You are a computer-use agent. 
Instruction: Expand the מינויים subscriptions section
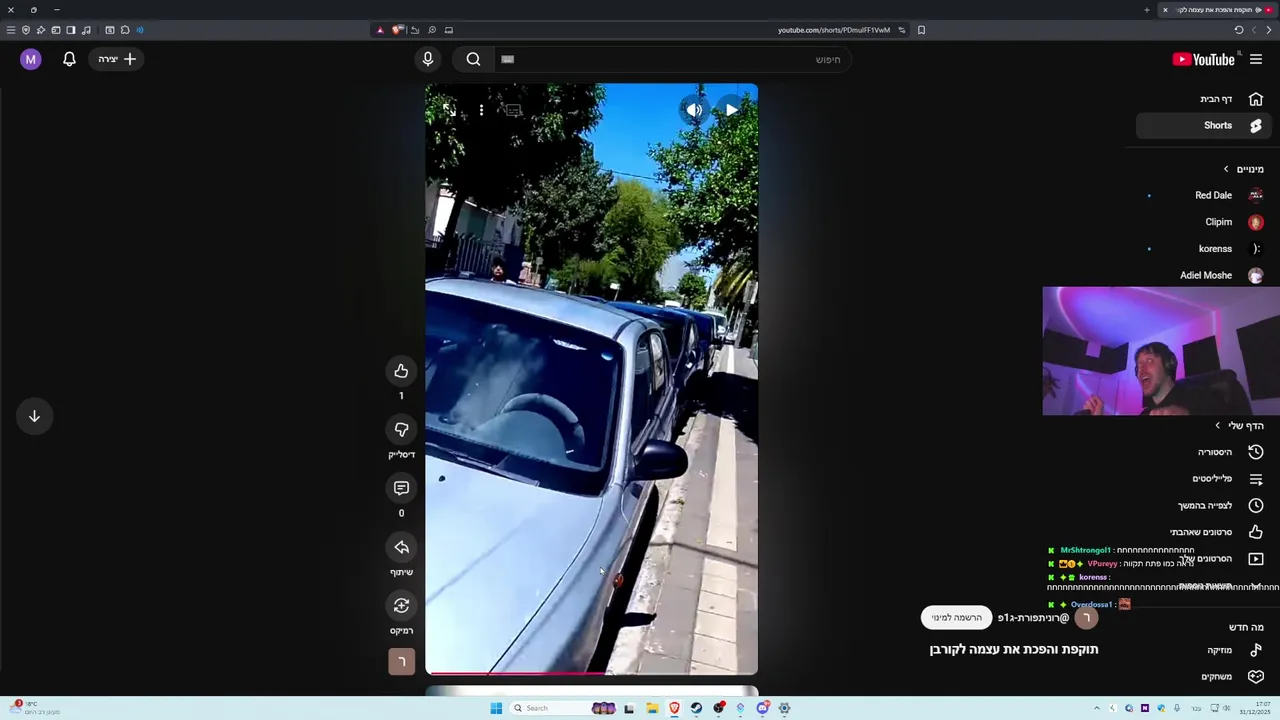click(x=1243, y=169)
